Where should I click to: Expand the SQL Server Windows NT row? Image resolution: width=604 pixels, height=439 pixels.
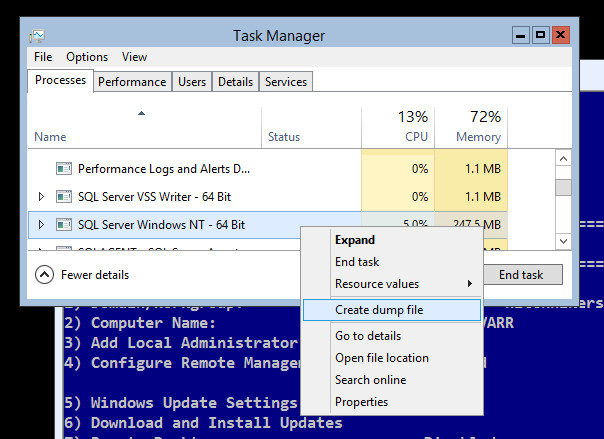41,225
